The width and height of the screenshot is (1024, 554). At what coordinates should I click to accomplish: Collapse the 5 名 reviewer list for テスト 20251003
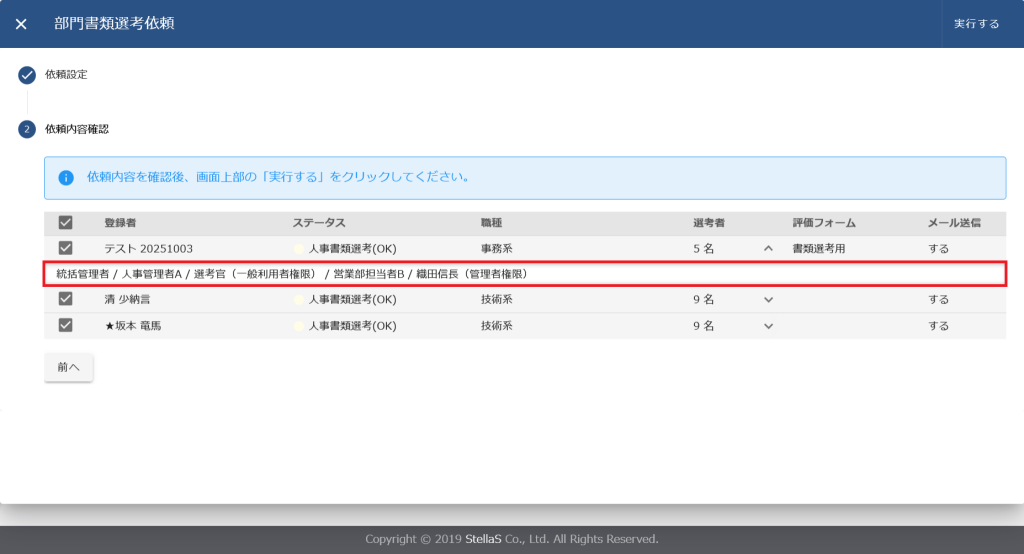click(768, 249)
